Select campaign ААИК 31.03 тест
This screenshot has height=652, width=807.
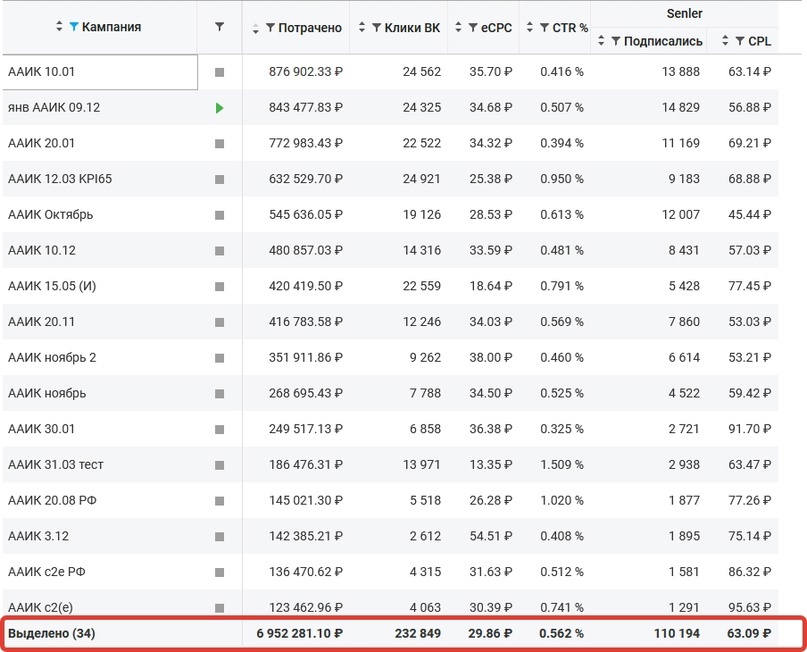(56, 465)
